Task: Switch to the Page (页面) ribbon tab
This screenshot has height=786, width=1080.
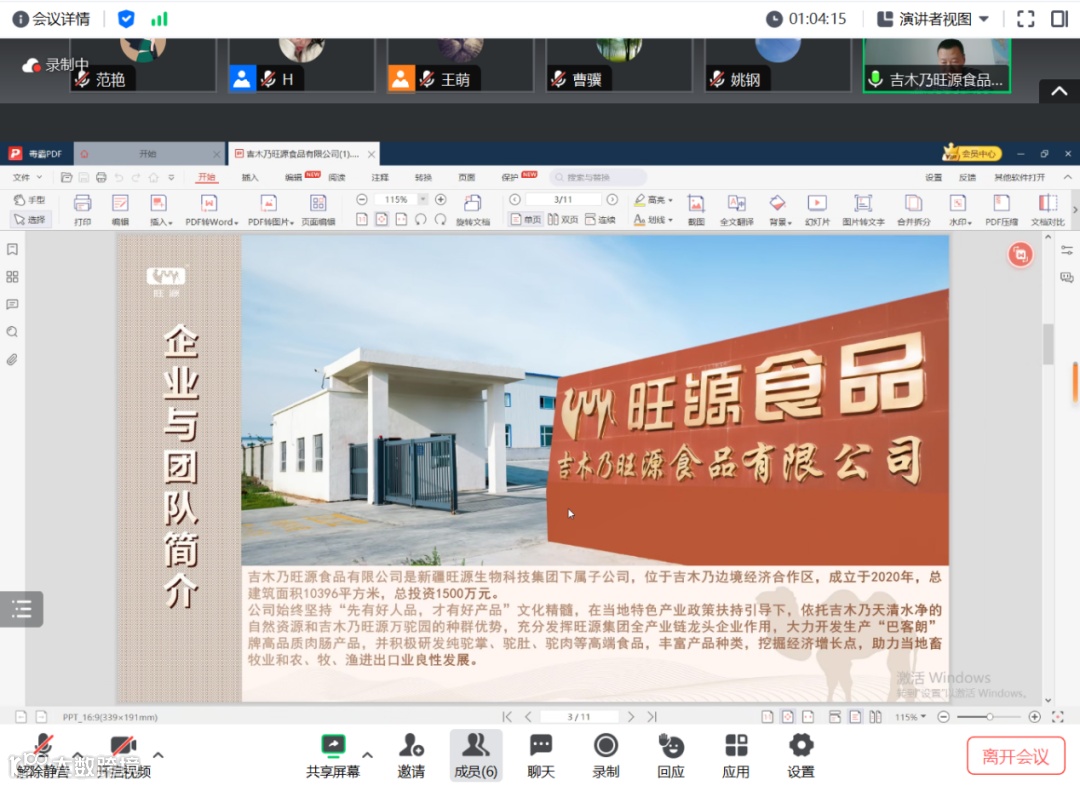Action: click(x=466, y=177)
